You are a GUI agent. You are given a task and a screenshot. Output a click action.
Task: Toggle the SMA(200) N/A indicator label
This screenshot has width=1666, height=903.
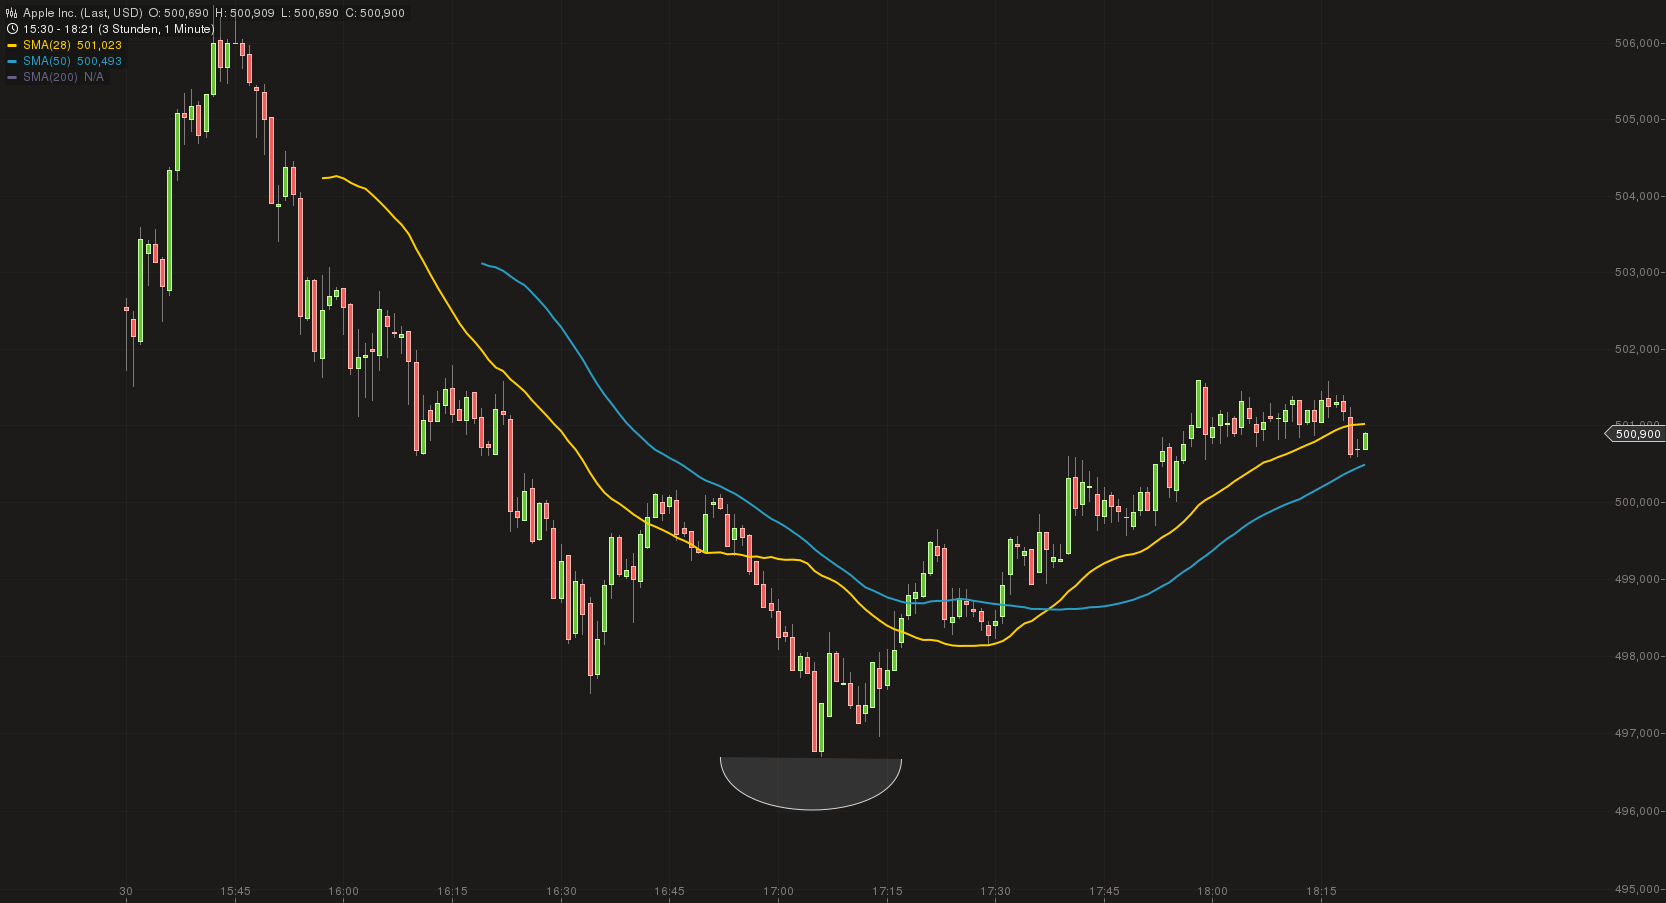[63, 77]
